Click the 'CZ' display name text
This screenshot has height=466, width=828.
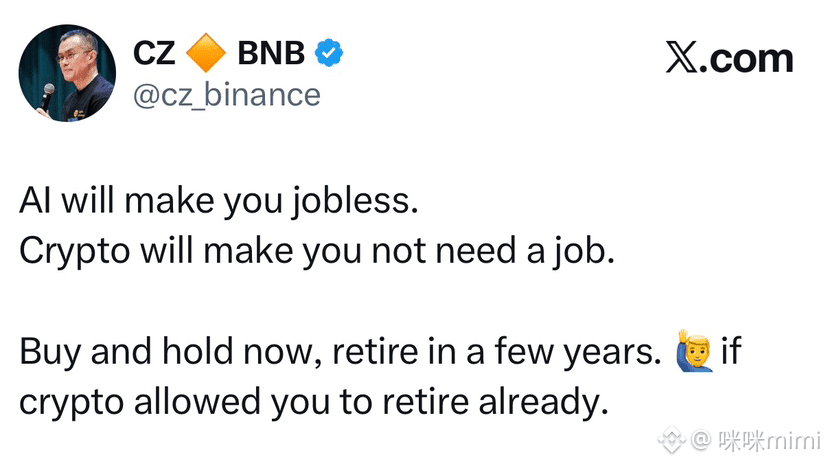[x=154, y=53]
